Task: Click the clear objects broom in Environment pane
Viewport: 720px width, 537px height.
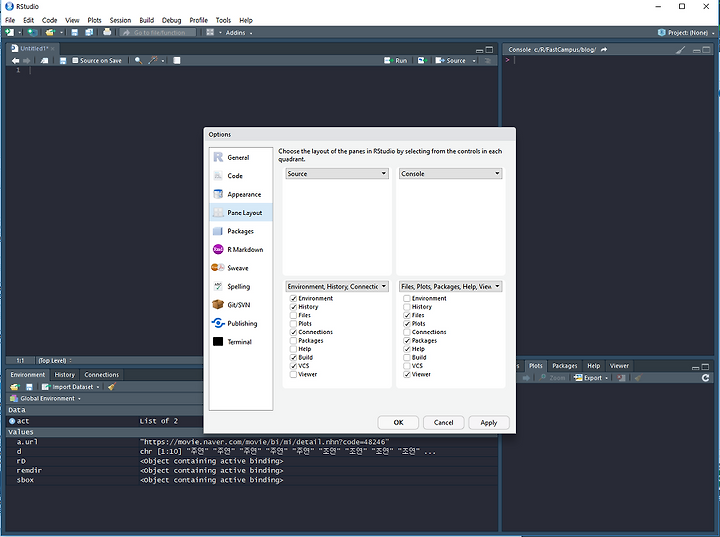Action: [x=111, y=387]
